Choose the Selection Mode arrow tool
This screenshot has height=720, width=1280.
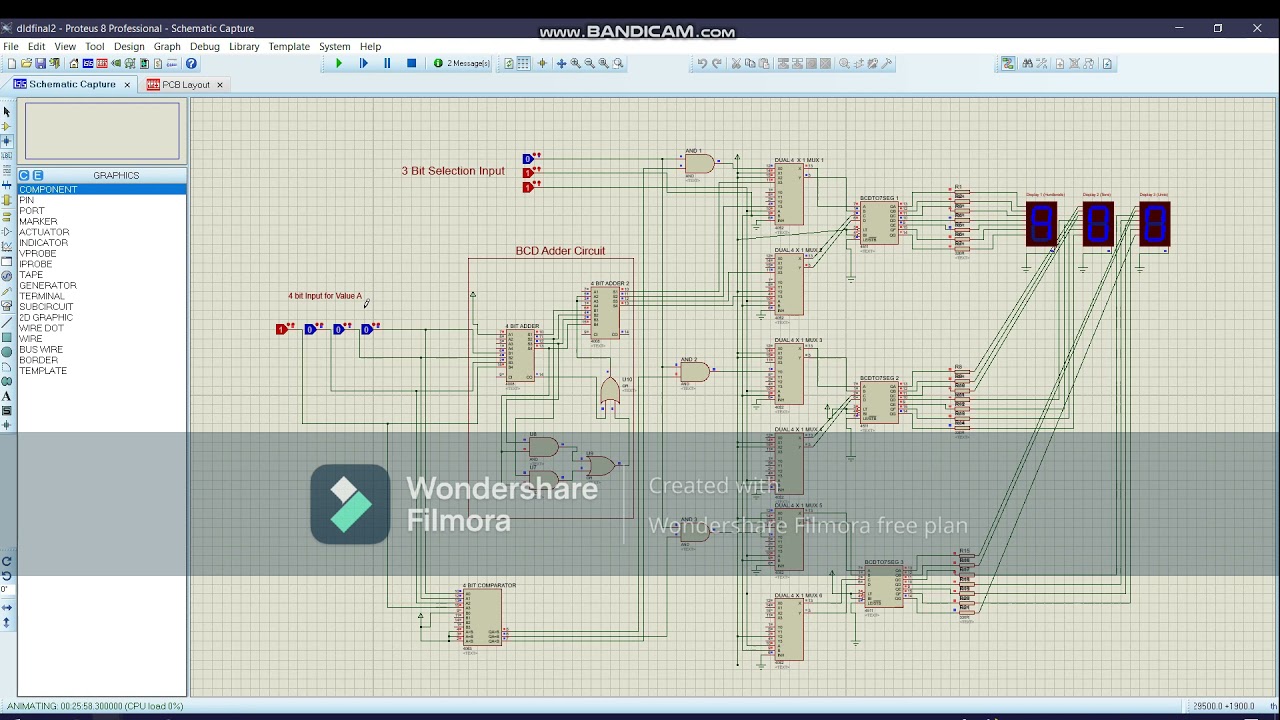click(6, 112)
